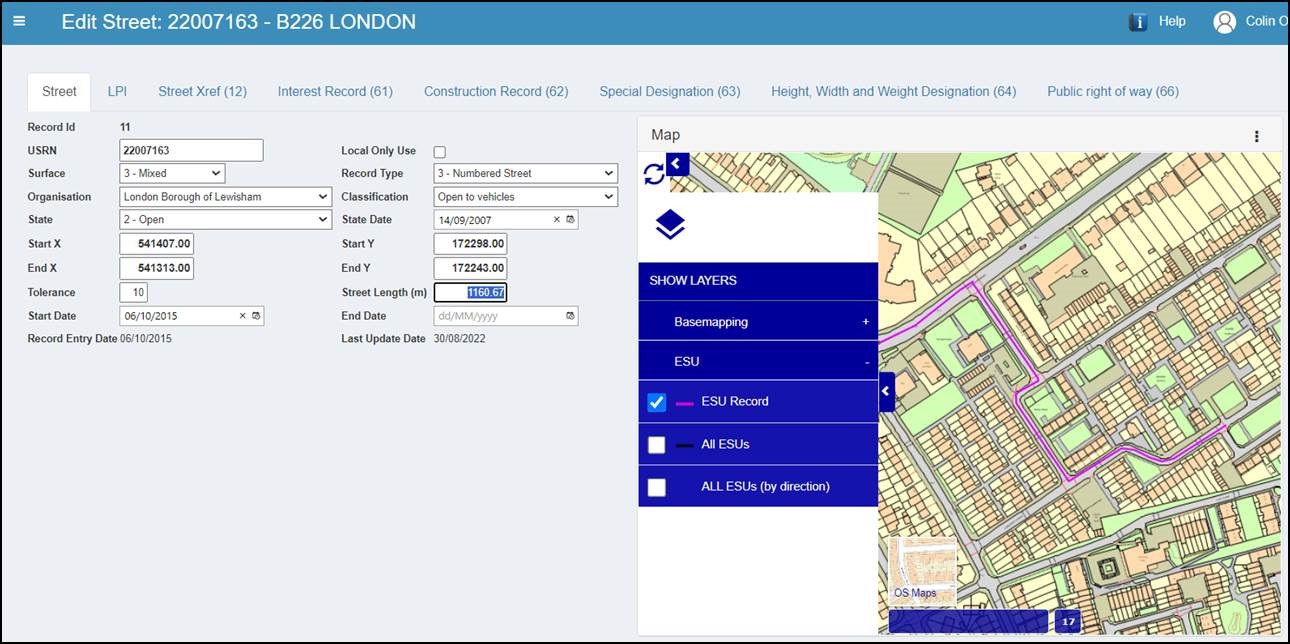Click the Start Y field
This screenshot has height=644, width=1290.
470,244
